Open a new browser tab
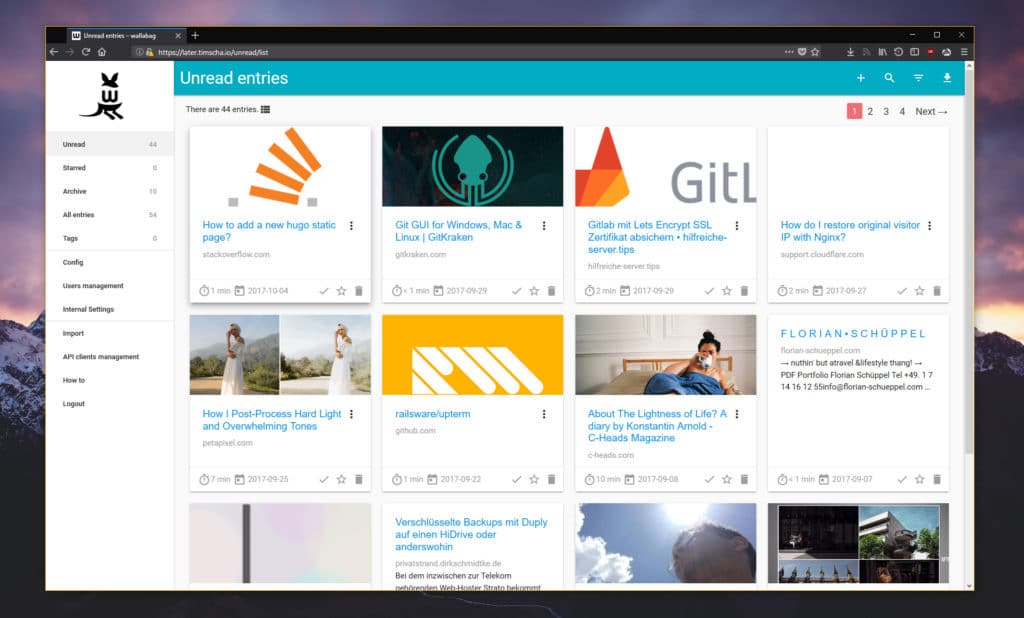This screenshot has width=1024, height=618. [x=195, y=35]
